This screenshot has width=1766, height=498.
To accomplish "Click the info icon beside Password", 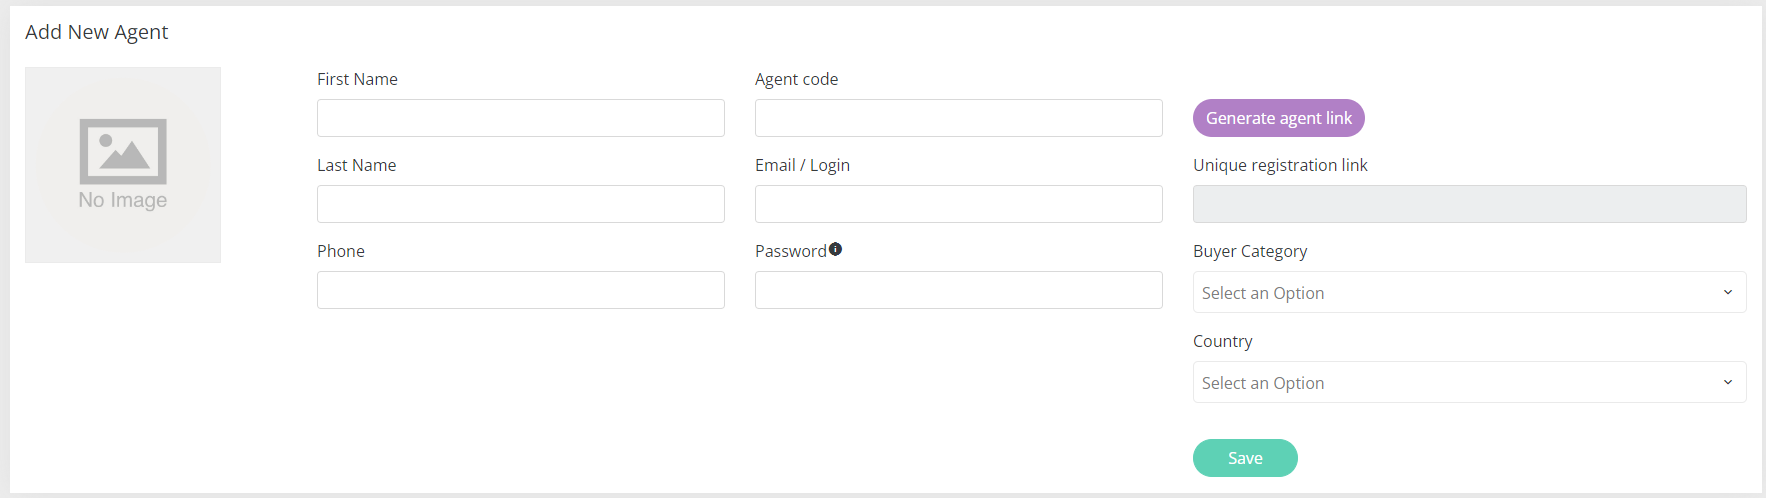I will (x=835, y=249).
